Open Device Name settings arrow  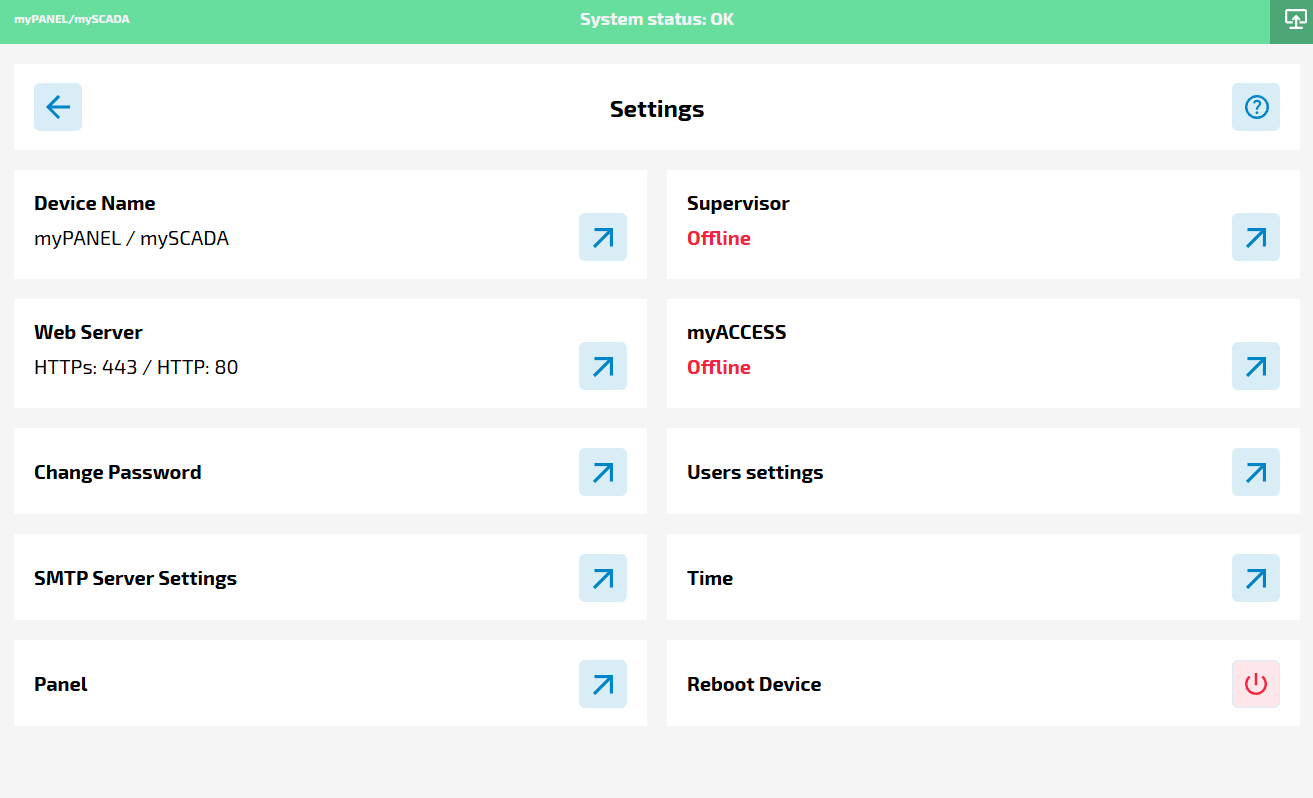pos(603,237)
